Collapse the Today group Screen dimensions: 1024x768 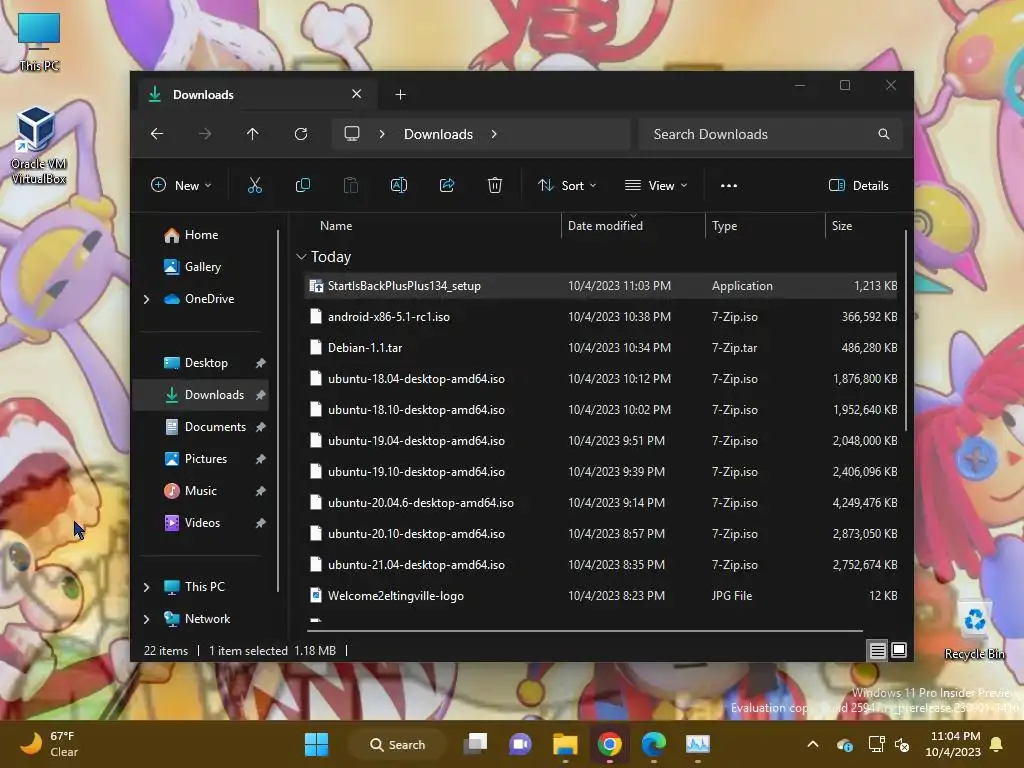pyautogui.click(x=301, y=257)
